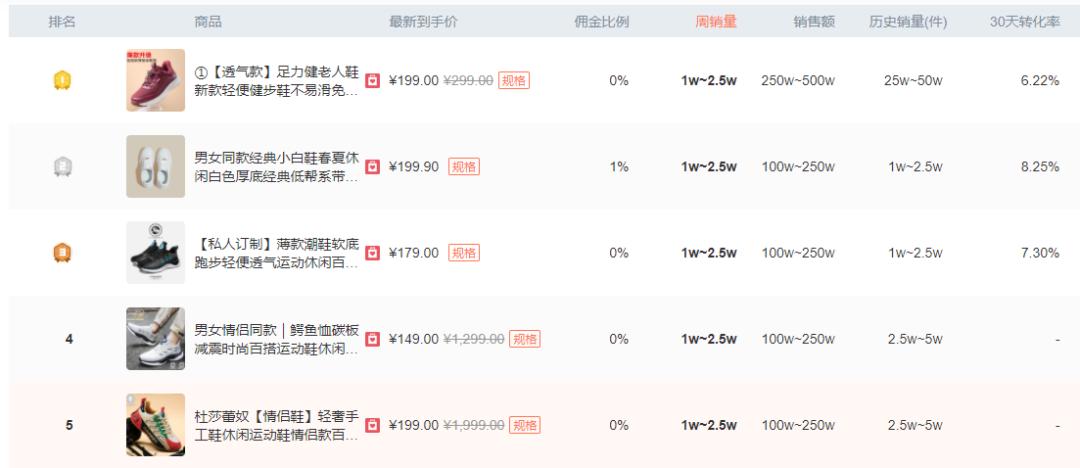This screenshot has height=468, width=1080.
Task: Open 规格 tag for 足力健老人鞋
Action: [513, 81]
